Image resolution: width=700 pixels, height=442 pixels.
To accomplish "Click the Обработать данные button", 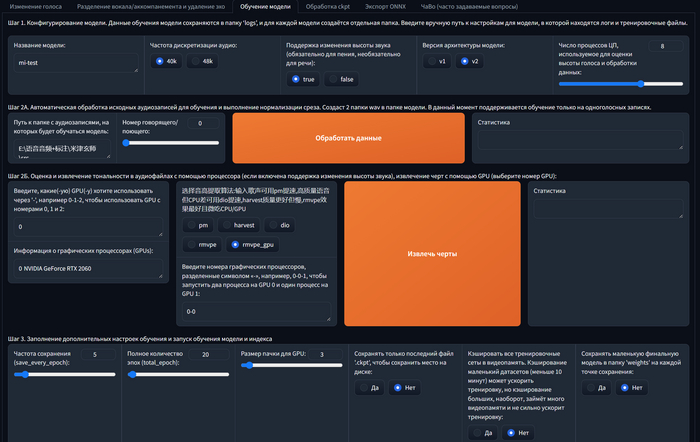I will coord(348,138).
